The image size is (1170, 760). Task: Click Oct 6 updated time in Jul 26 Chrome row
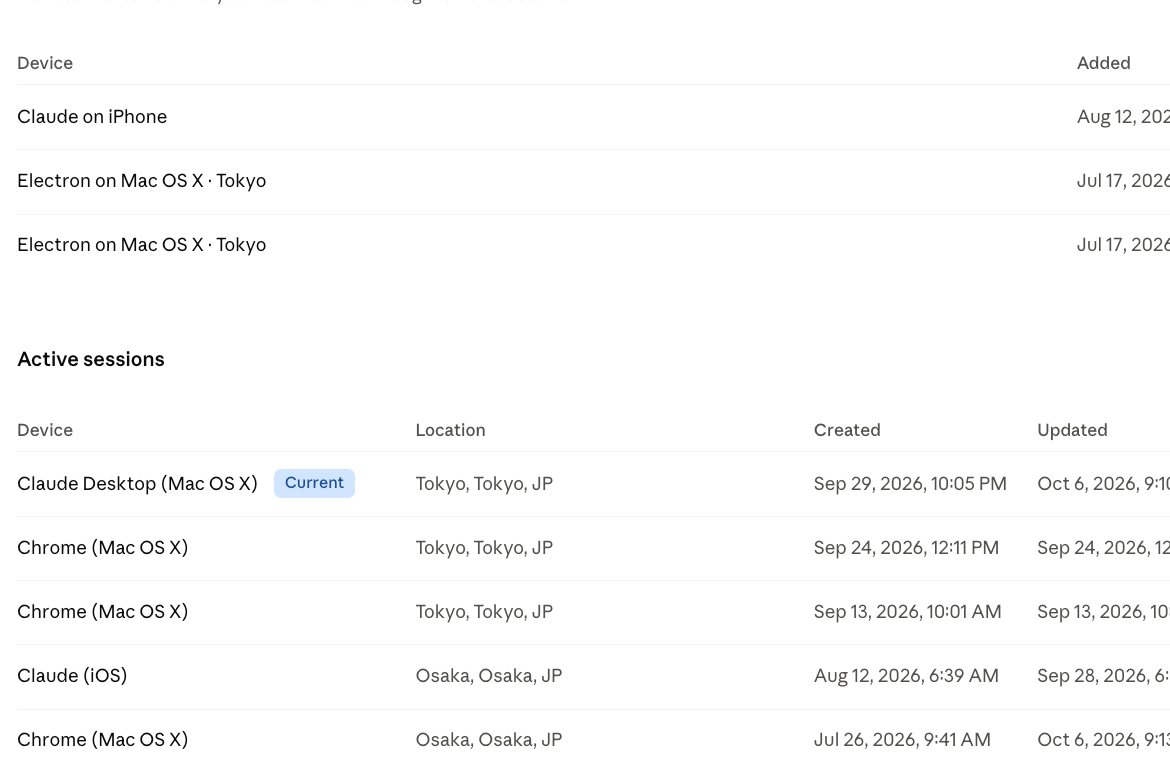(1104, 740)
